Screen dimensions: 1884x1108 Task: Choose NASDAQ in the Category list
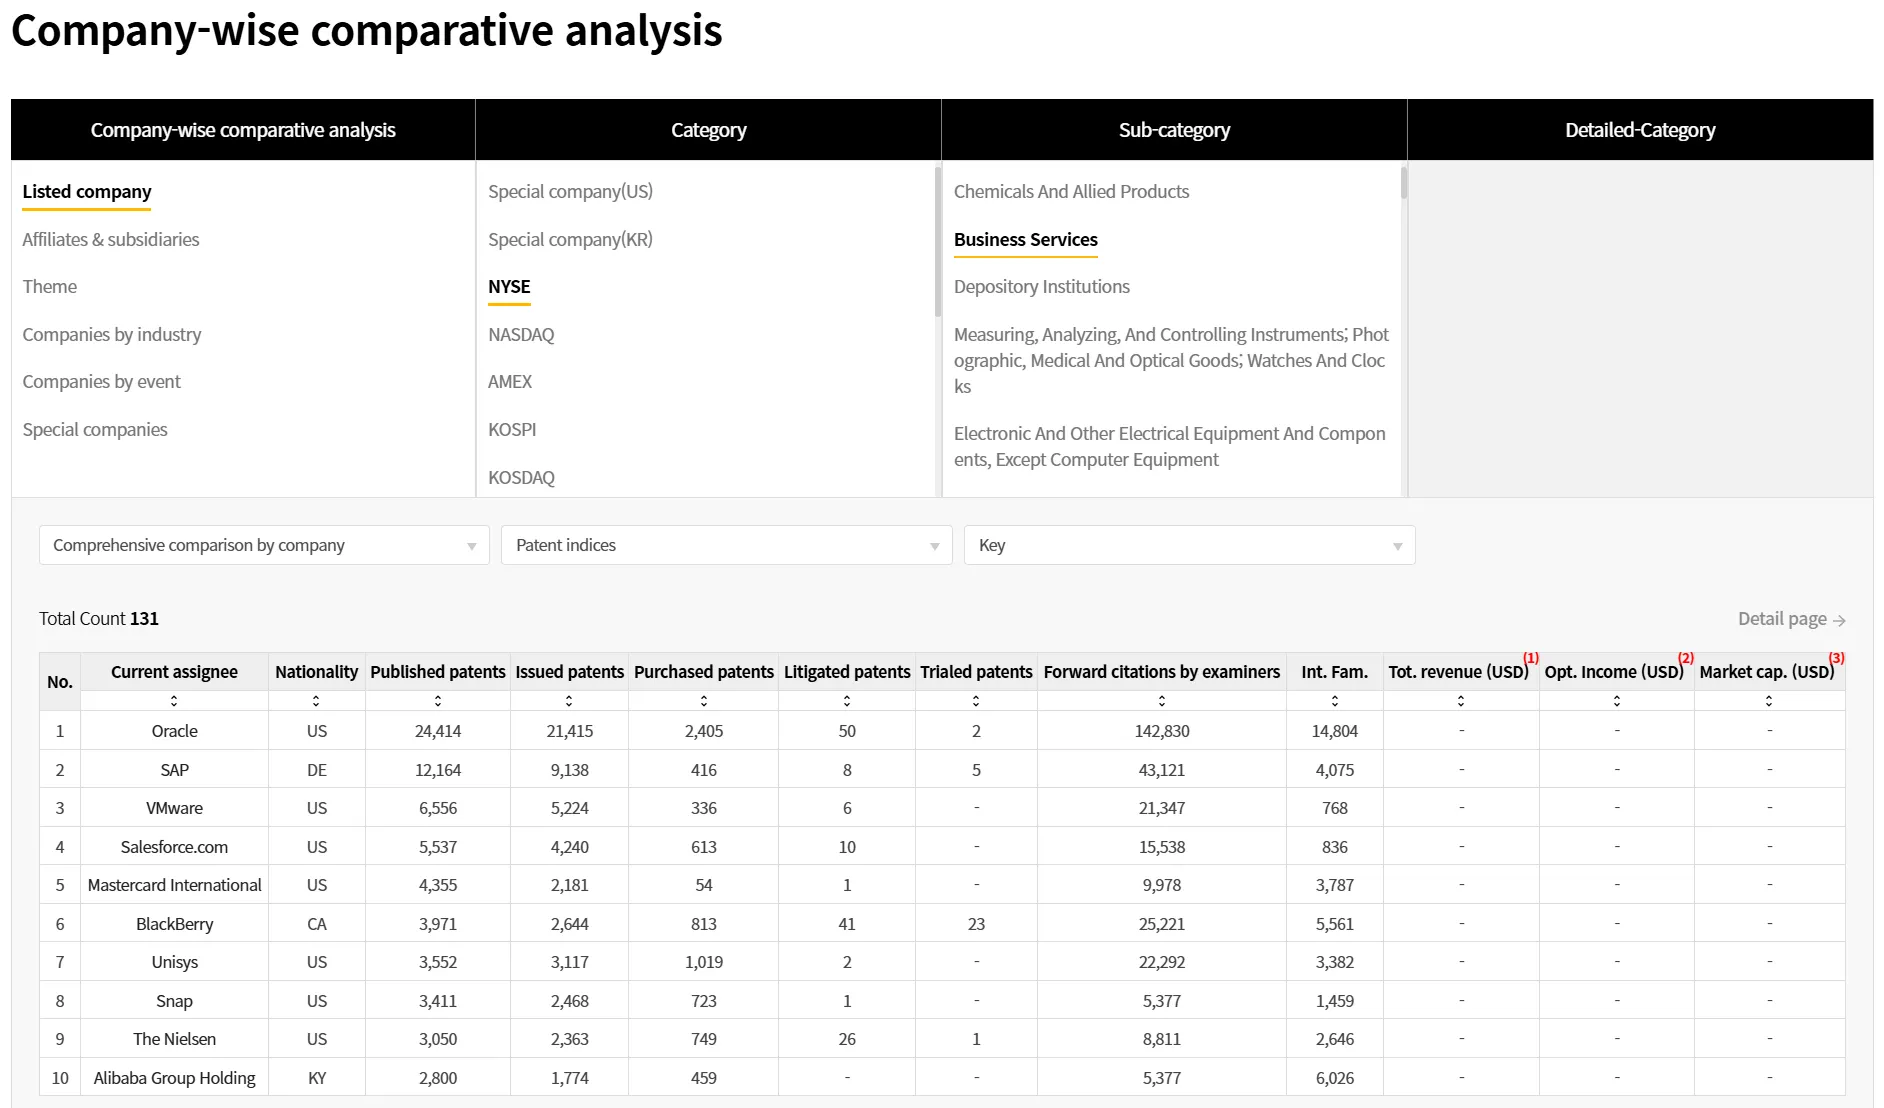click(521, 334)
